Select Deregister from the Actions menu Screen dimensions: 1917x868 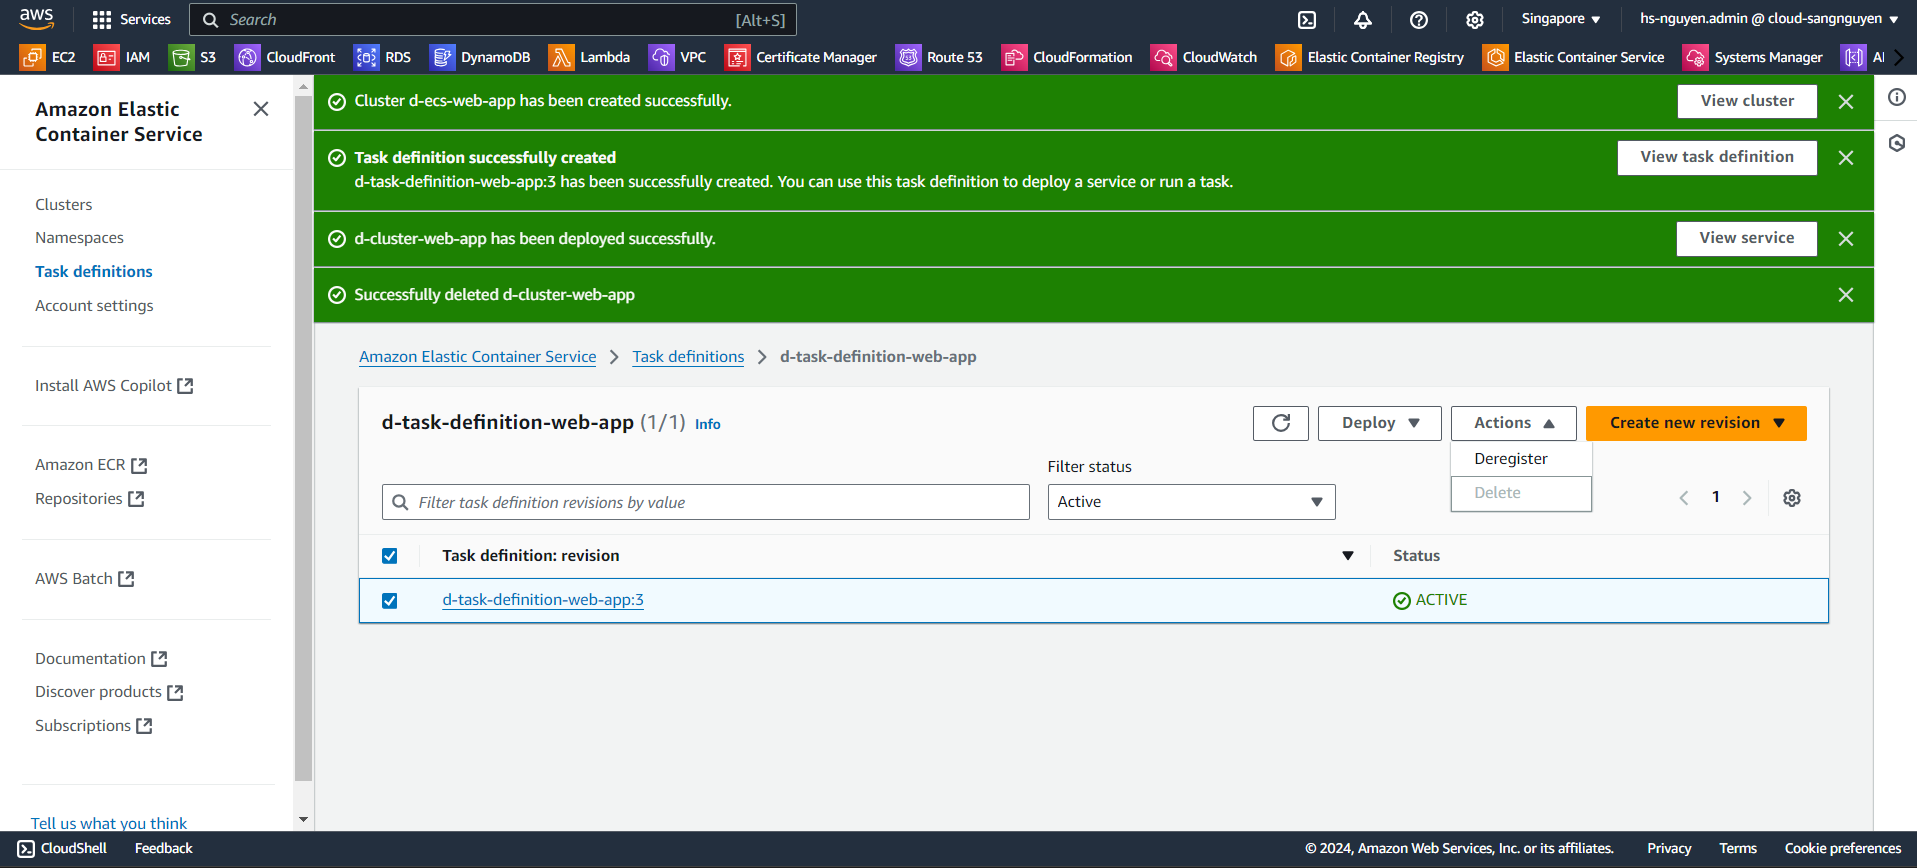(1510, 459)
